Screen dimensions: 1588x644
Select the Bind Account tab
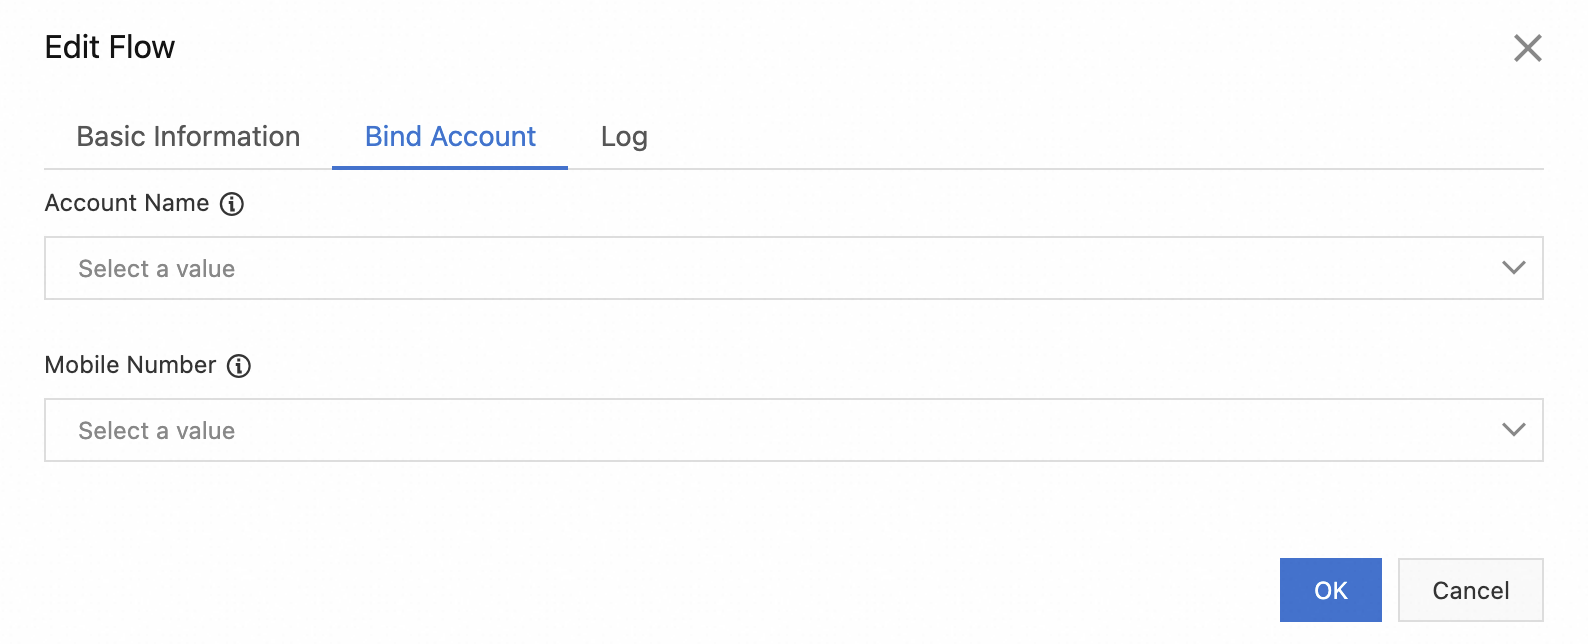tap(450, 137)
